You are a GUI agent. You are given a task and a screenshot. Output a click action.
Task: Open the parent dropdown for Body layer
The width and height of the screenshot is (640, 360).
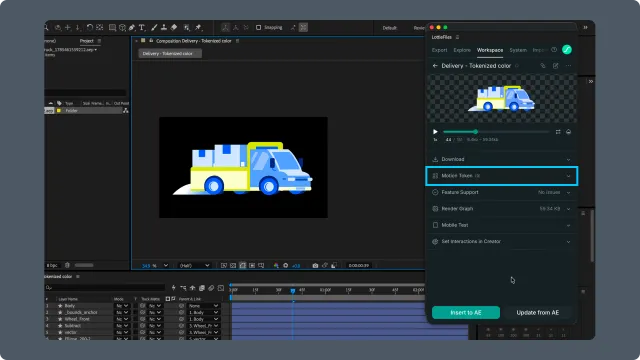[203, 306]
